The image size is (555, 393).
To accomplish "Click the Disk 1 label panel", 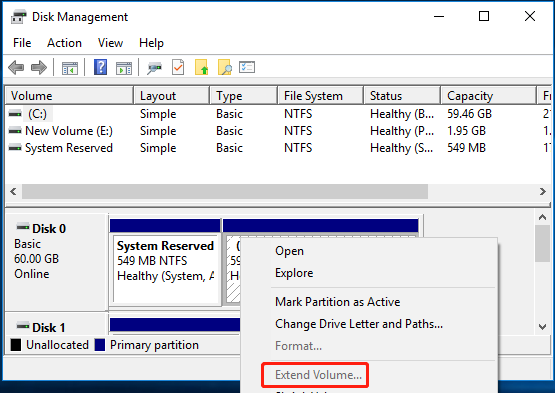I will 57,324.
